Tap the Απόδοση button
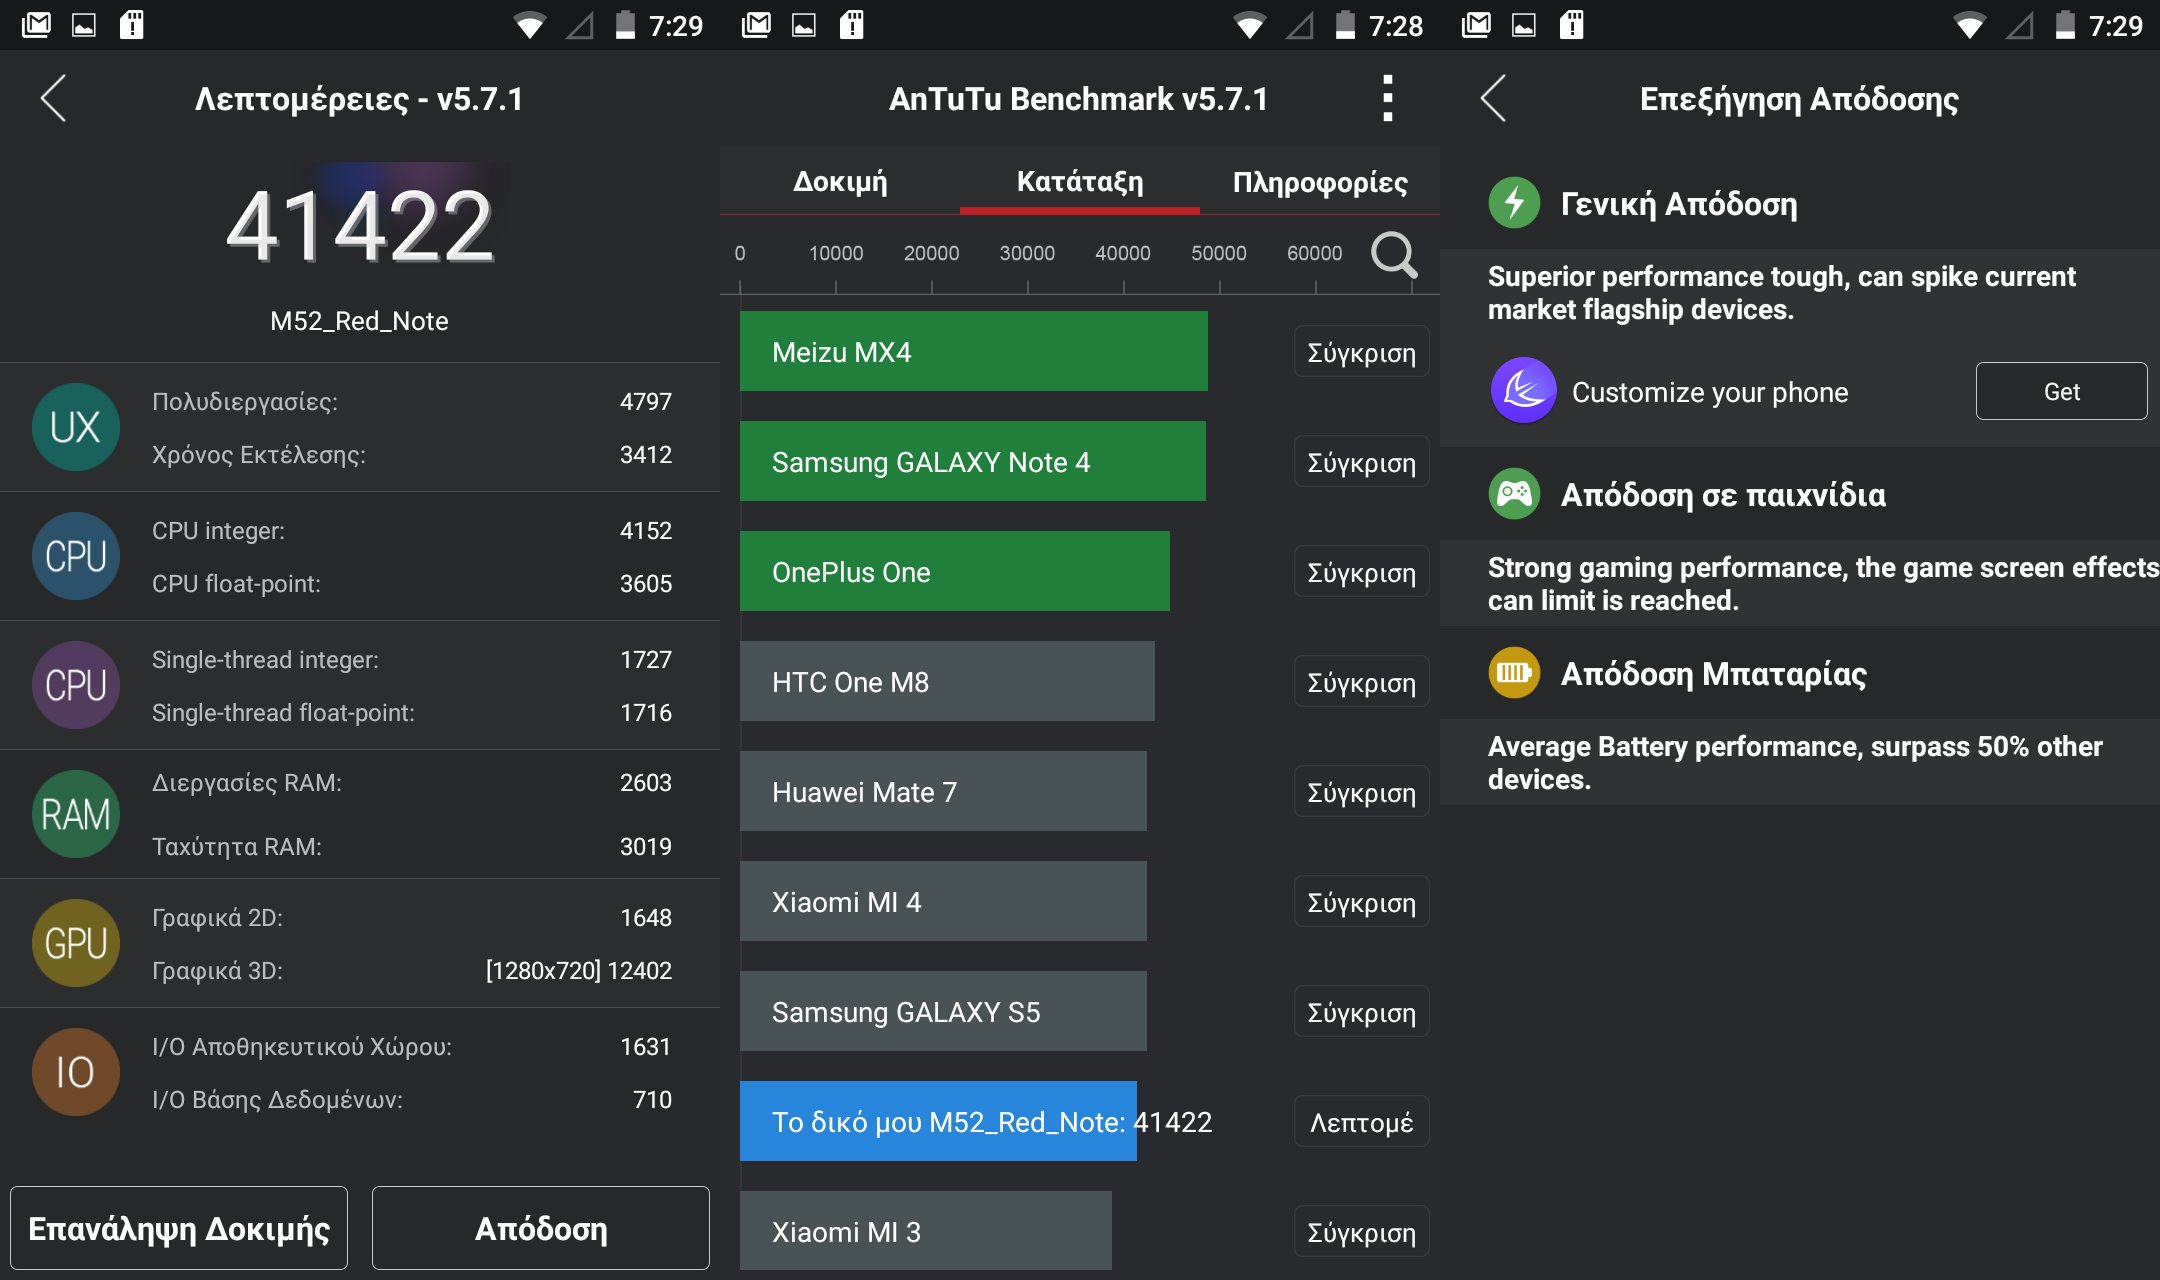 pos(541,1228)
